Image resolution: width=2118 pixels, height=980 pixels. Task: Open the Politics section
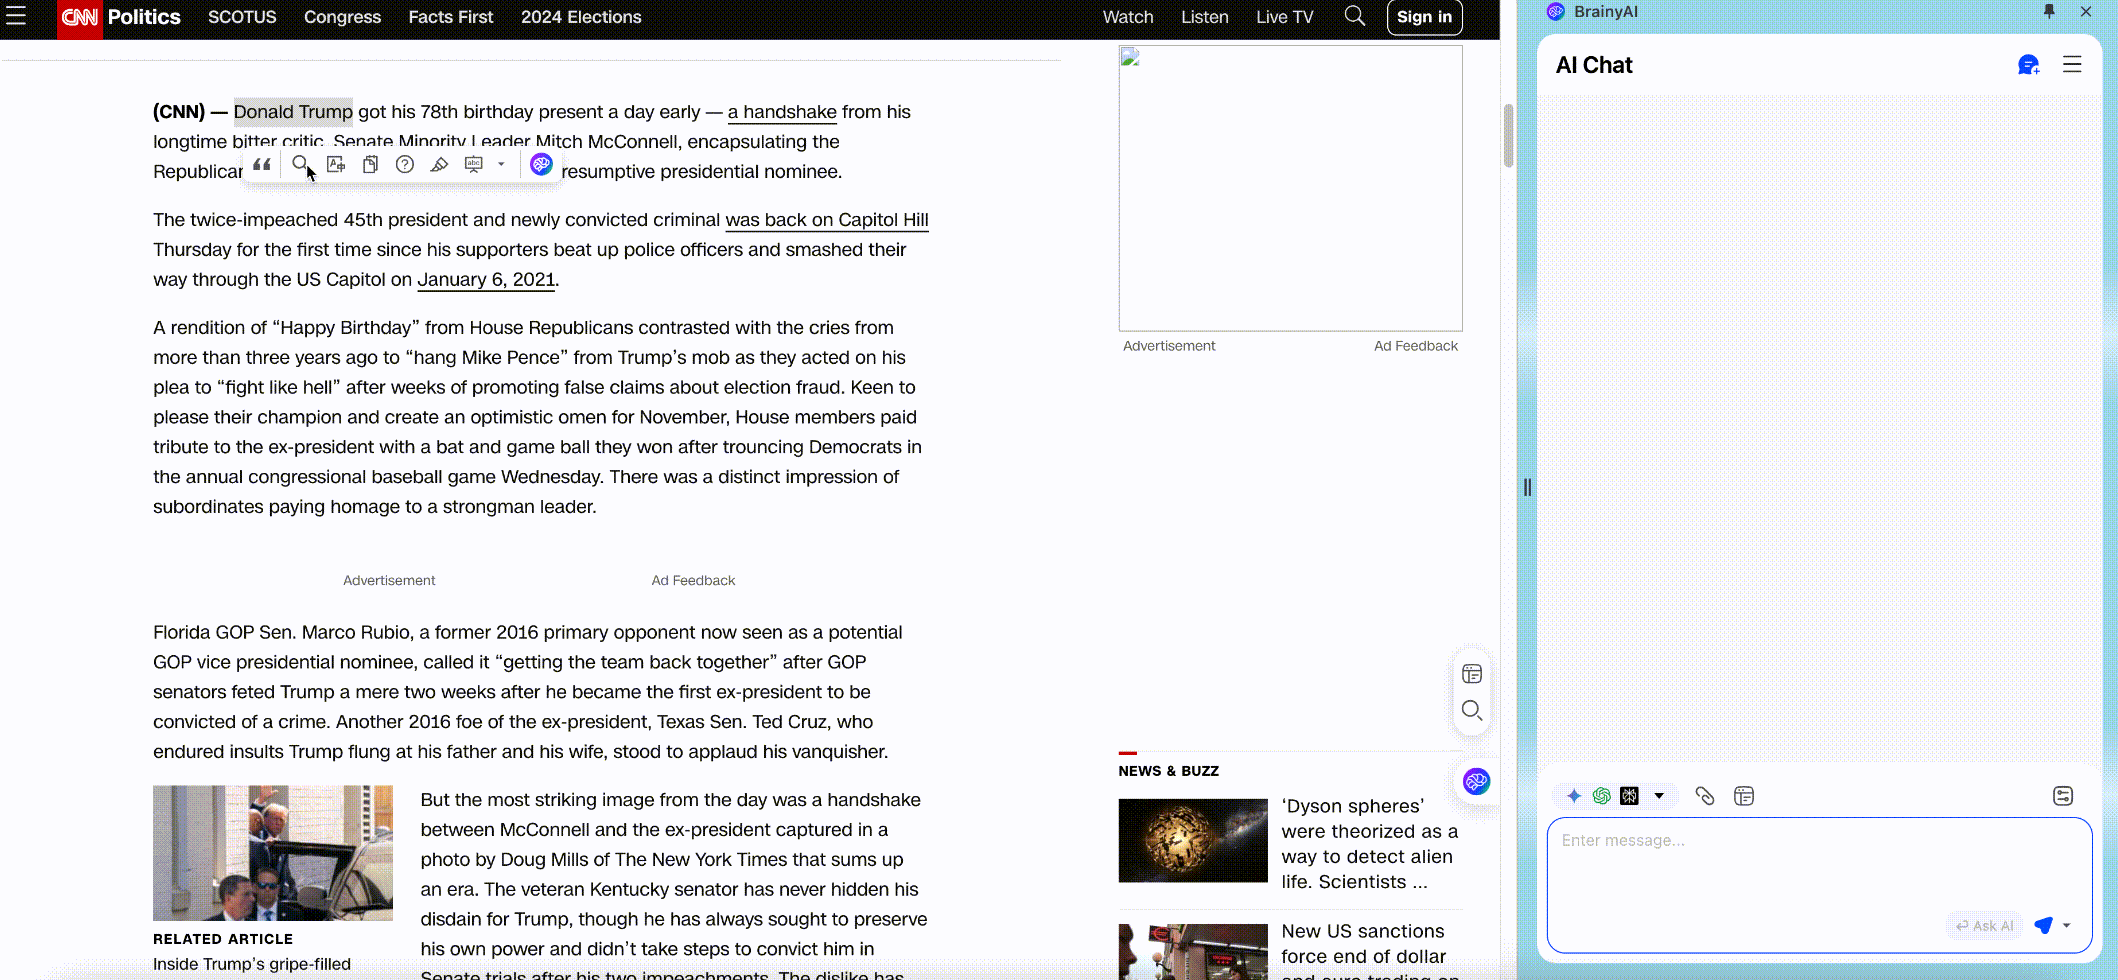pyautogui.click(x=144, y=17)
